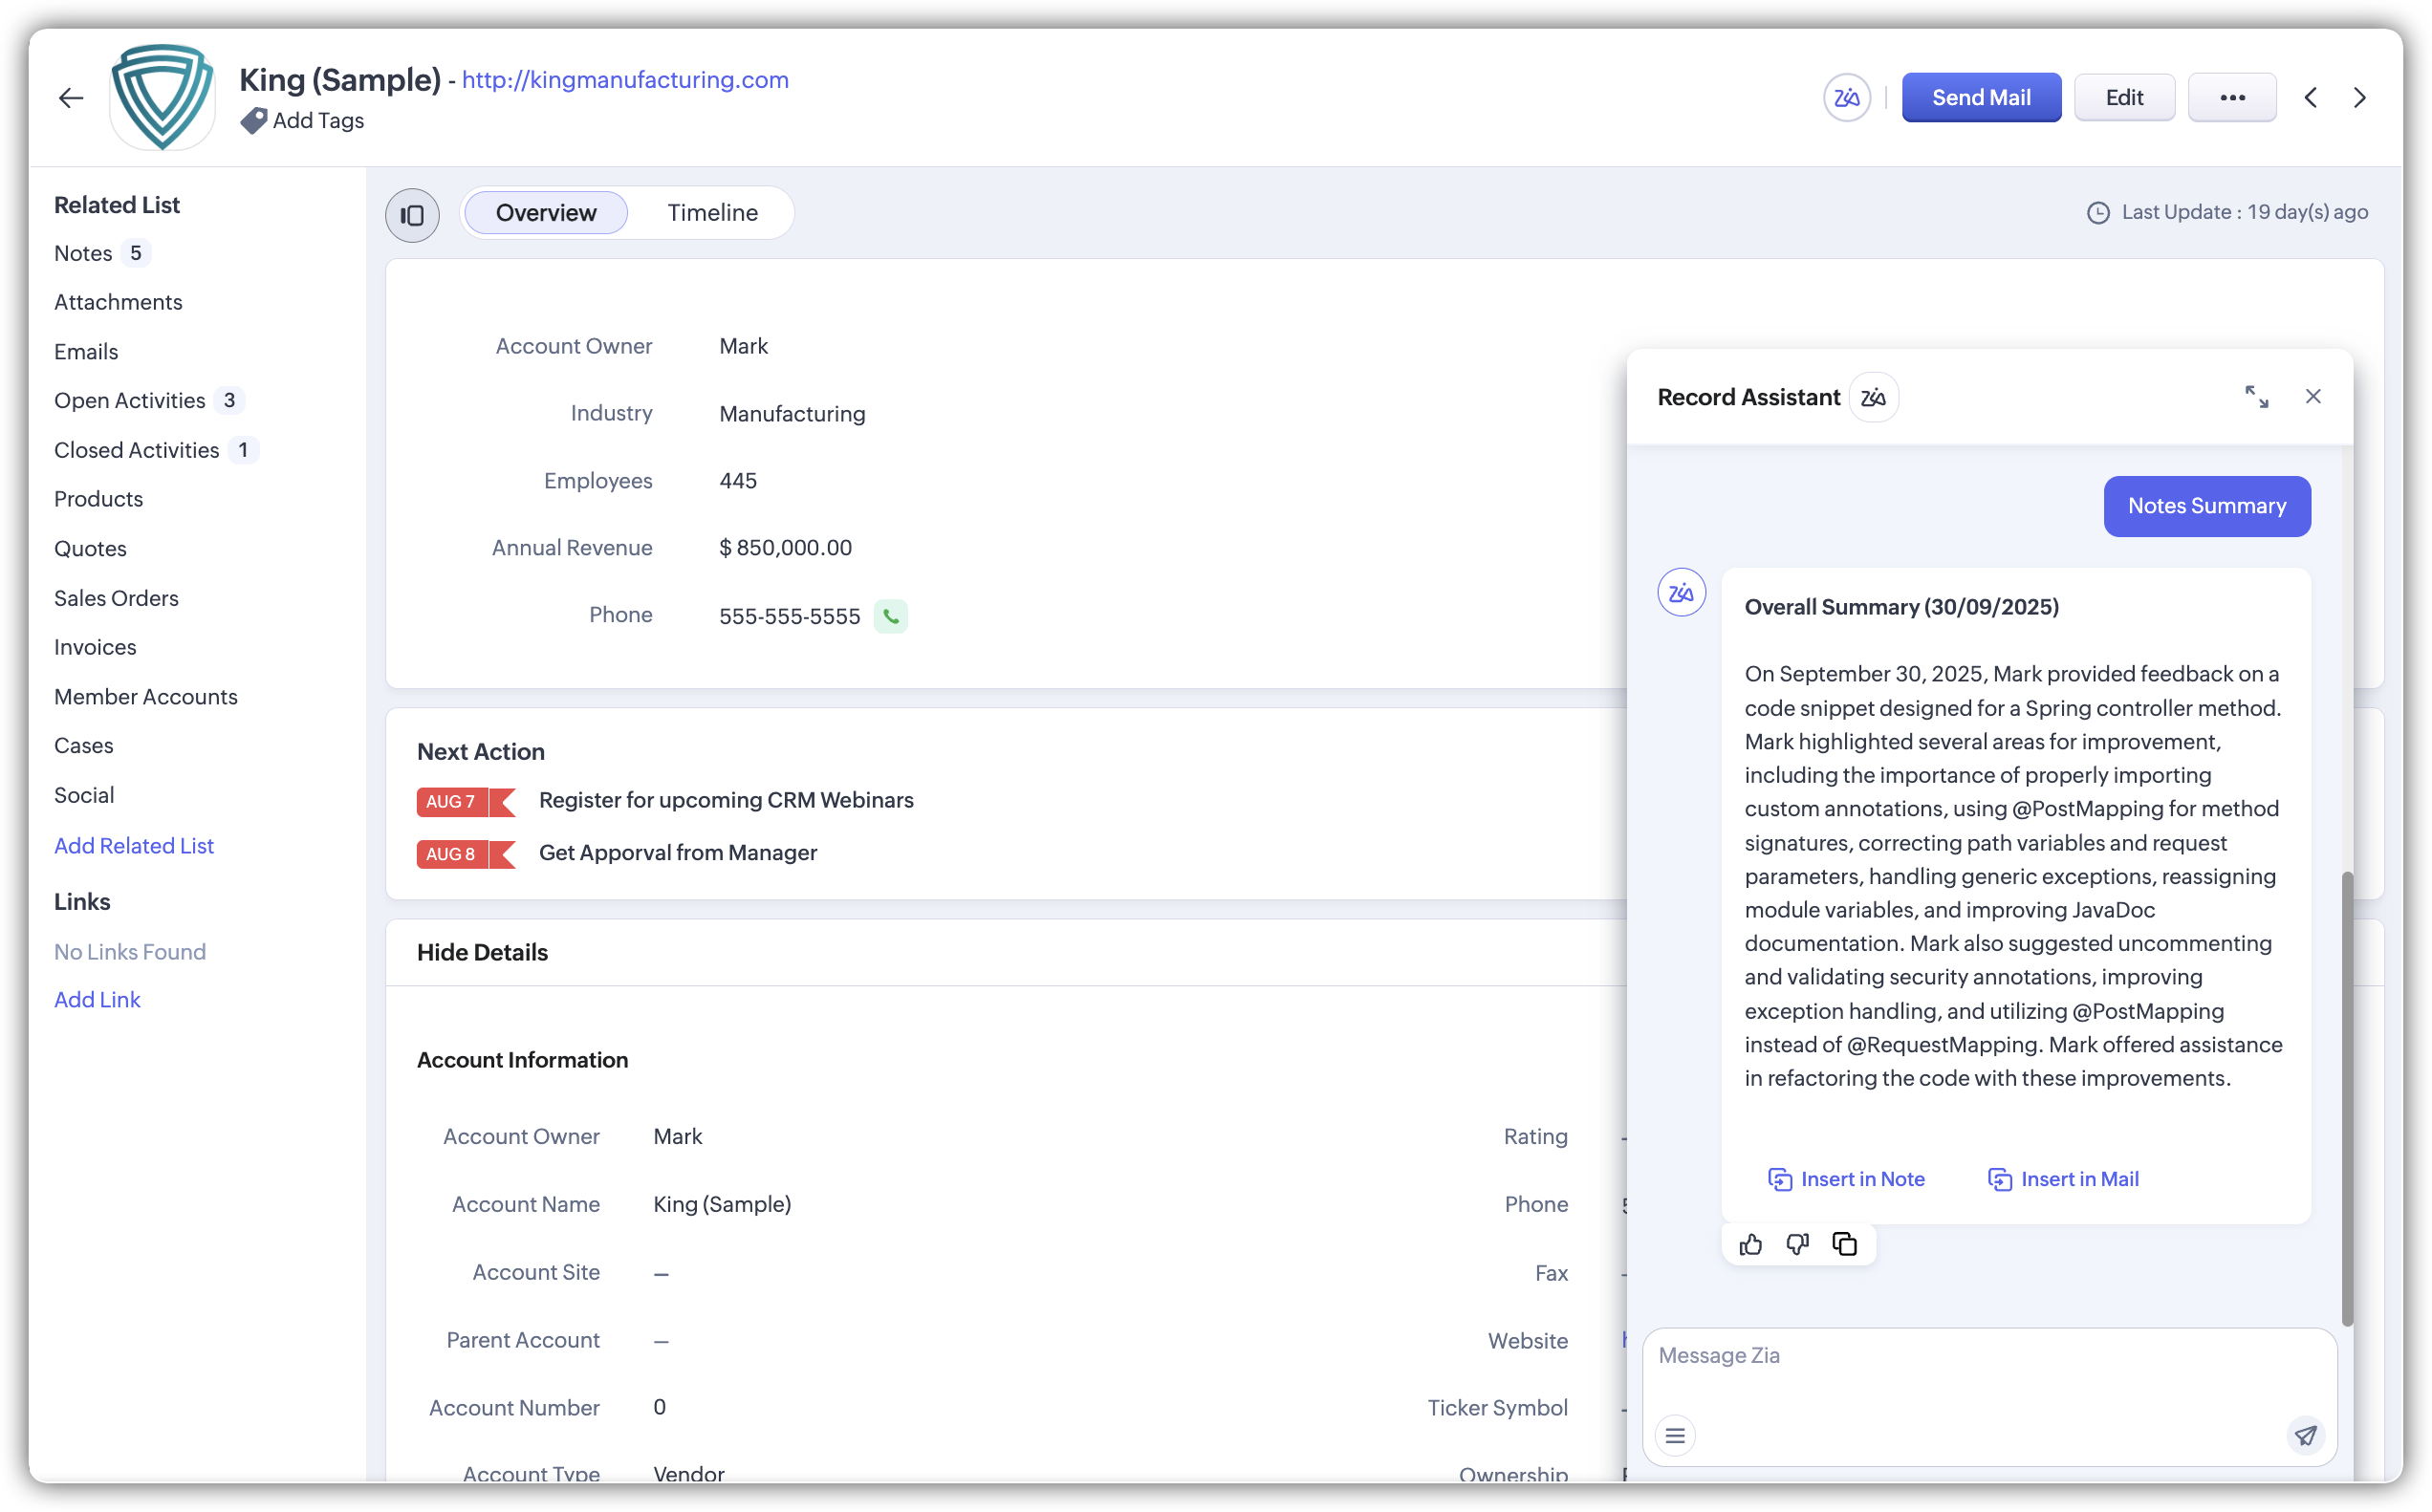The height and width of the screenshot is (1512, 2432).
Task: Copy the Zia summary response
Action: coord(1844,1244)
